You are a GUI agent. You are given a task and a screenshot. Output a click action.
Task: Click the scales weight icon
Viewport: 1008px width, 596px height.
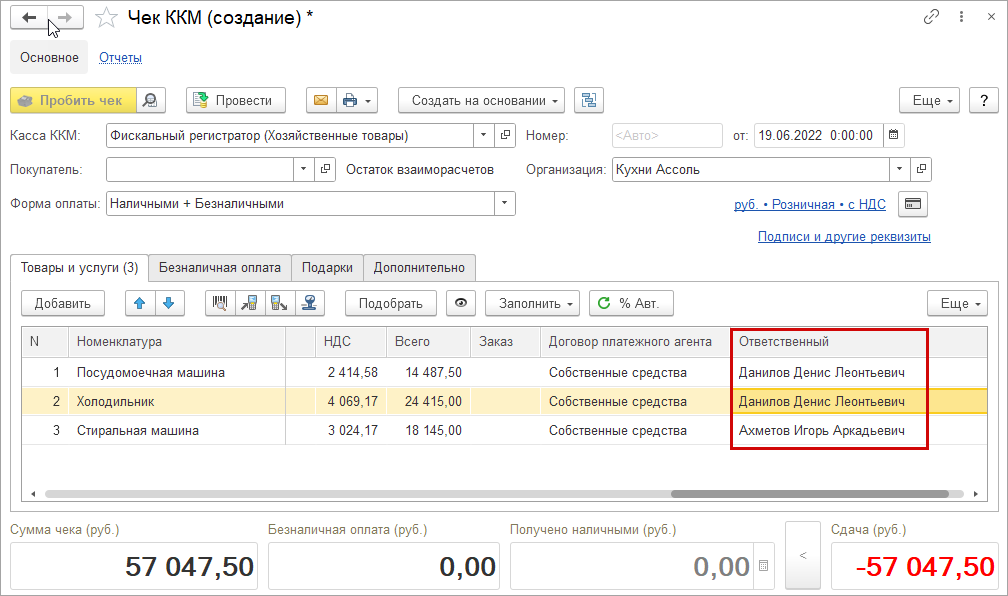(309, 303)
